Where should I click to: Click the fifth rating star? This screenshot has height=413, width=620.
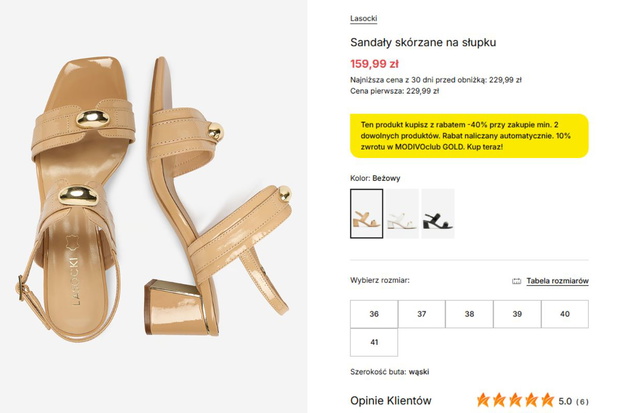(x=548, y=400)
